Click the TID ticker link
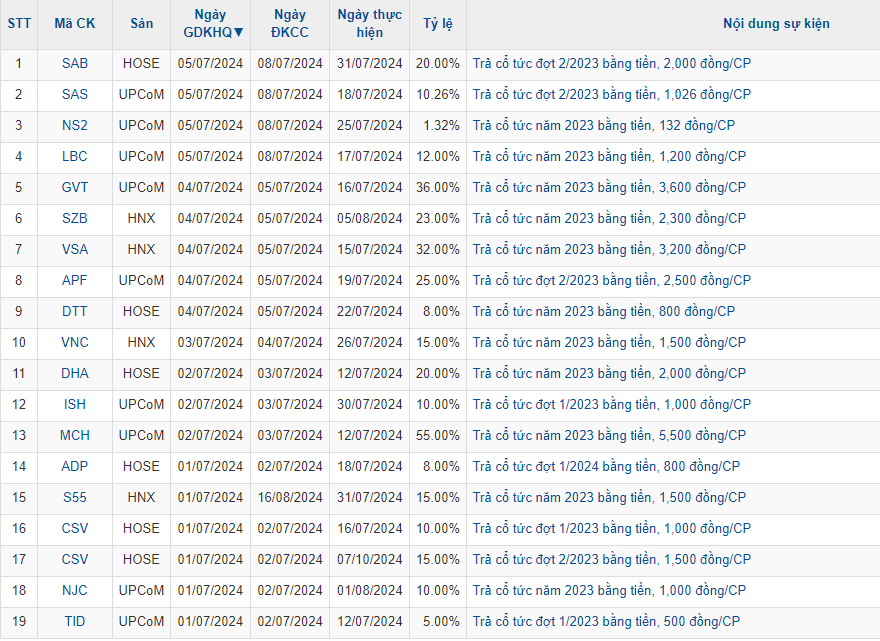The height and width of the screenshot is (641, 880). [x=74, y=621]
